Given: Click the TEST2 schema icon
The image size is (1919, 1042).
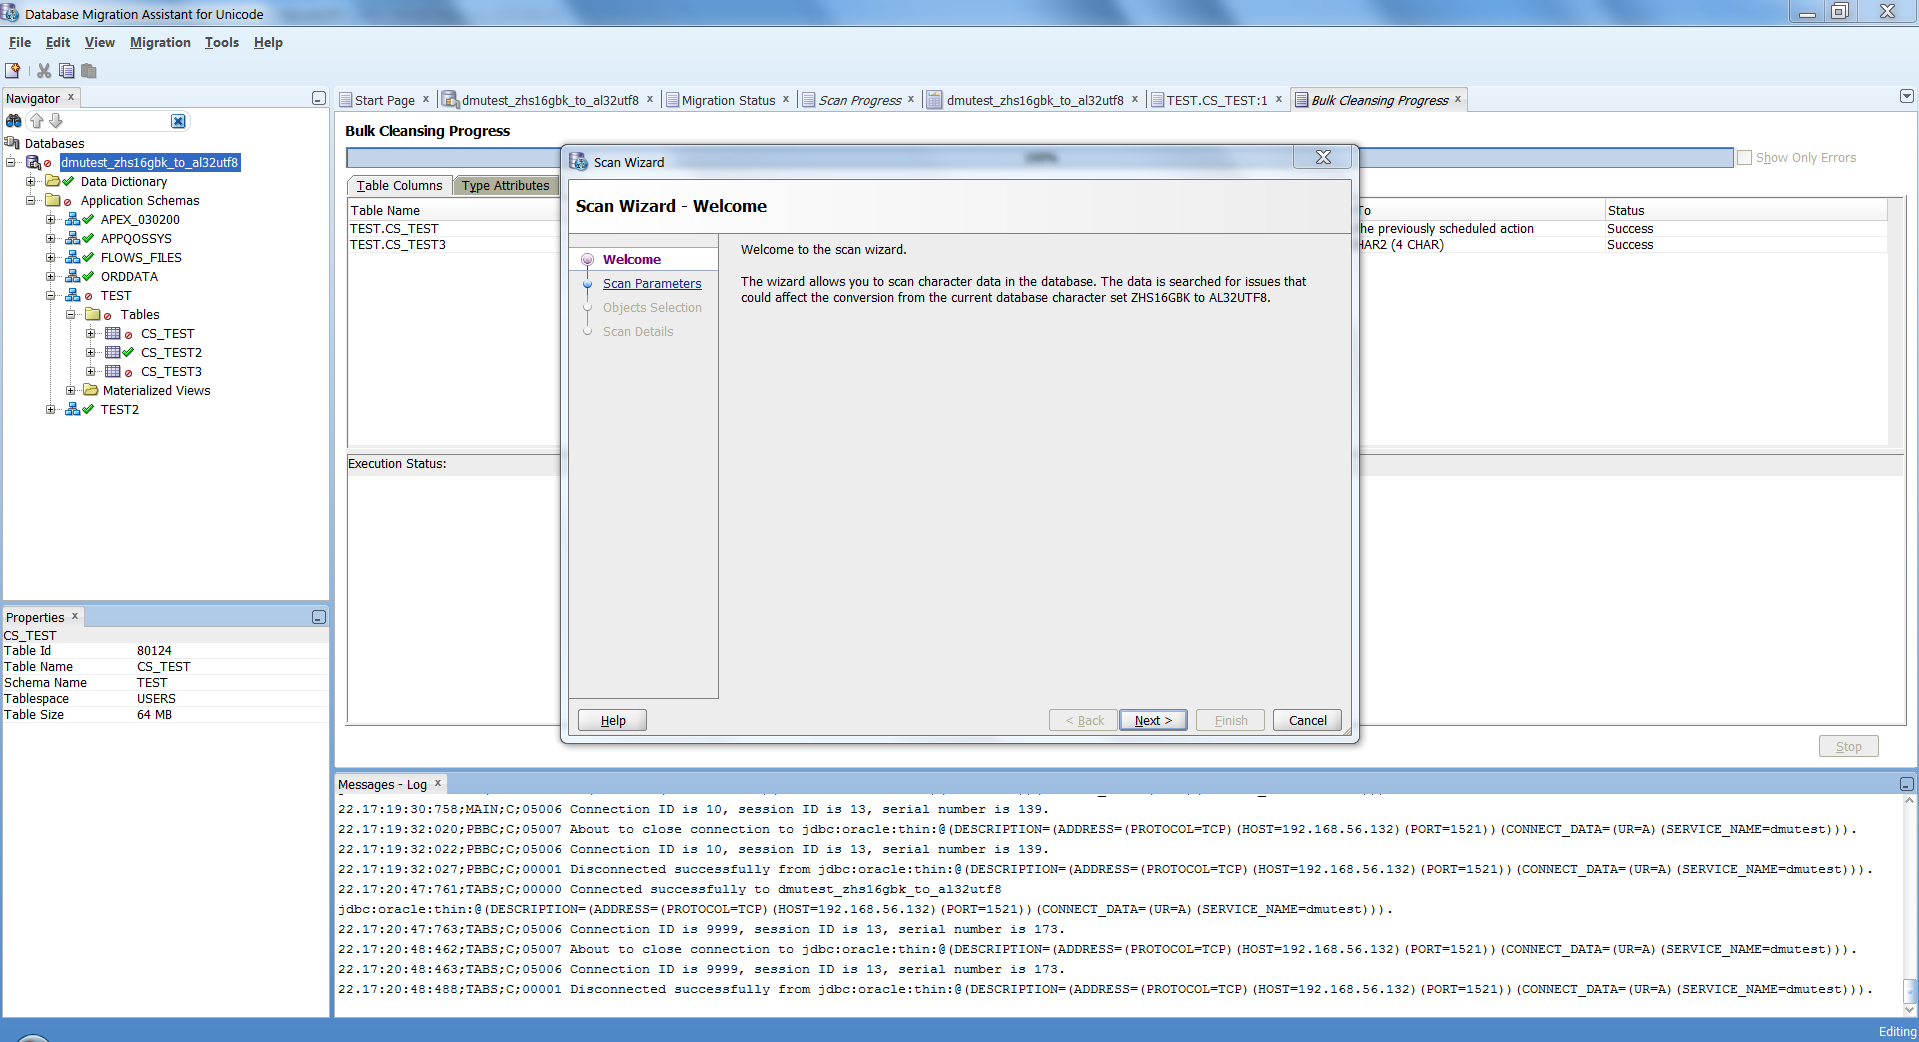Looking at the screenshot, I should (x=73, y=409).
